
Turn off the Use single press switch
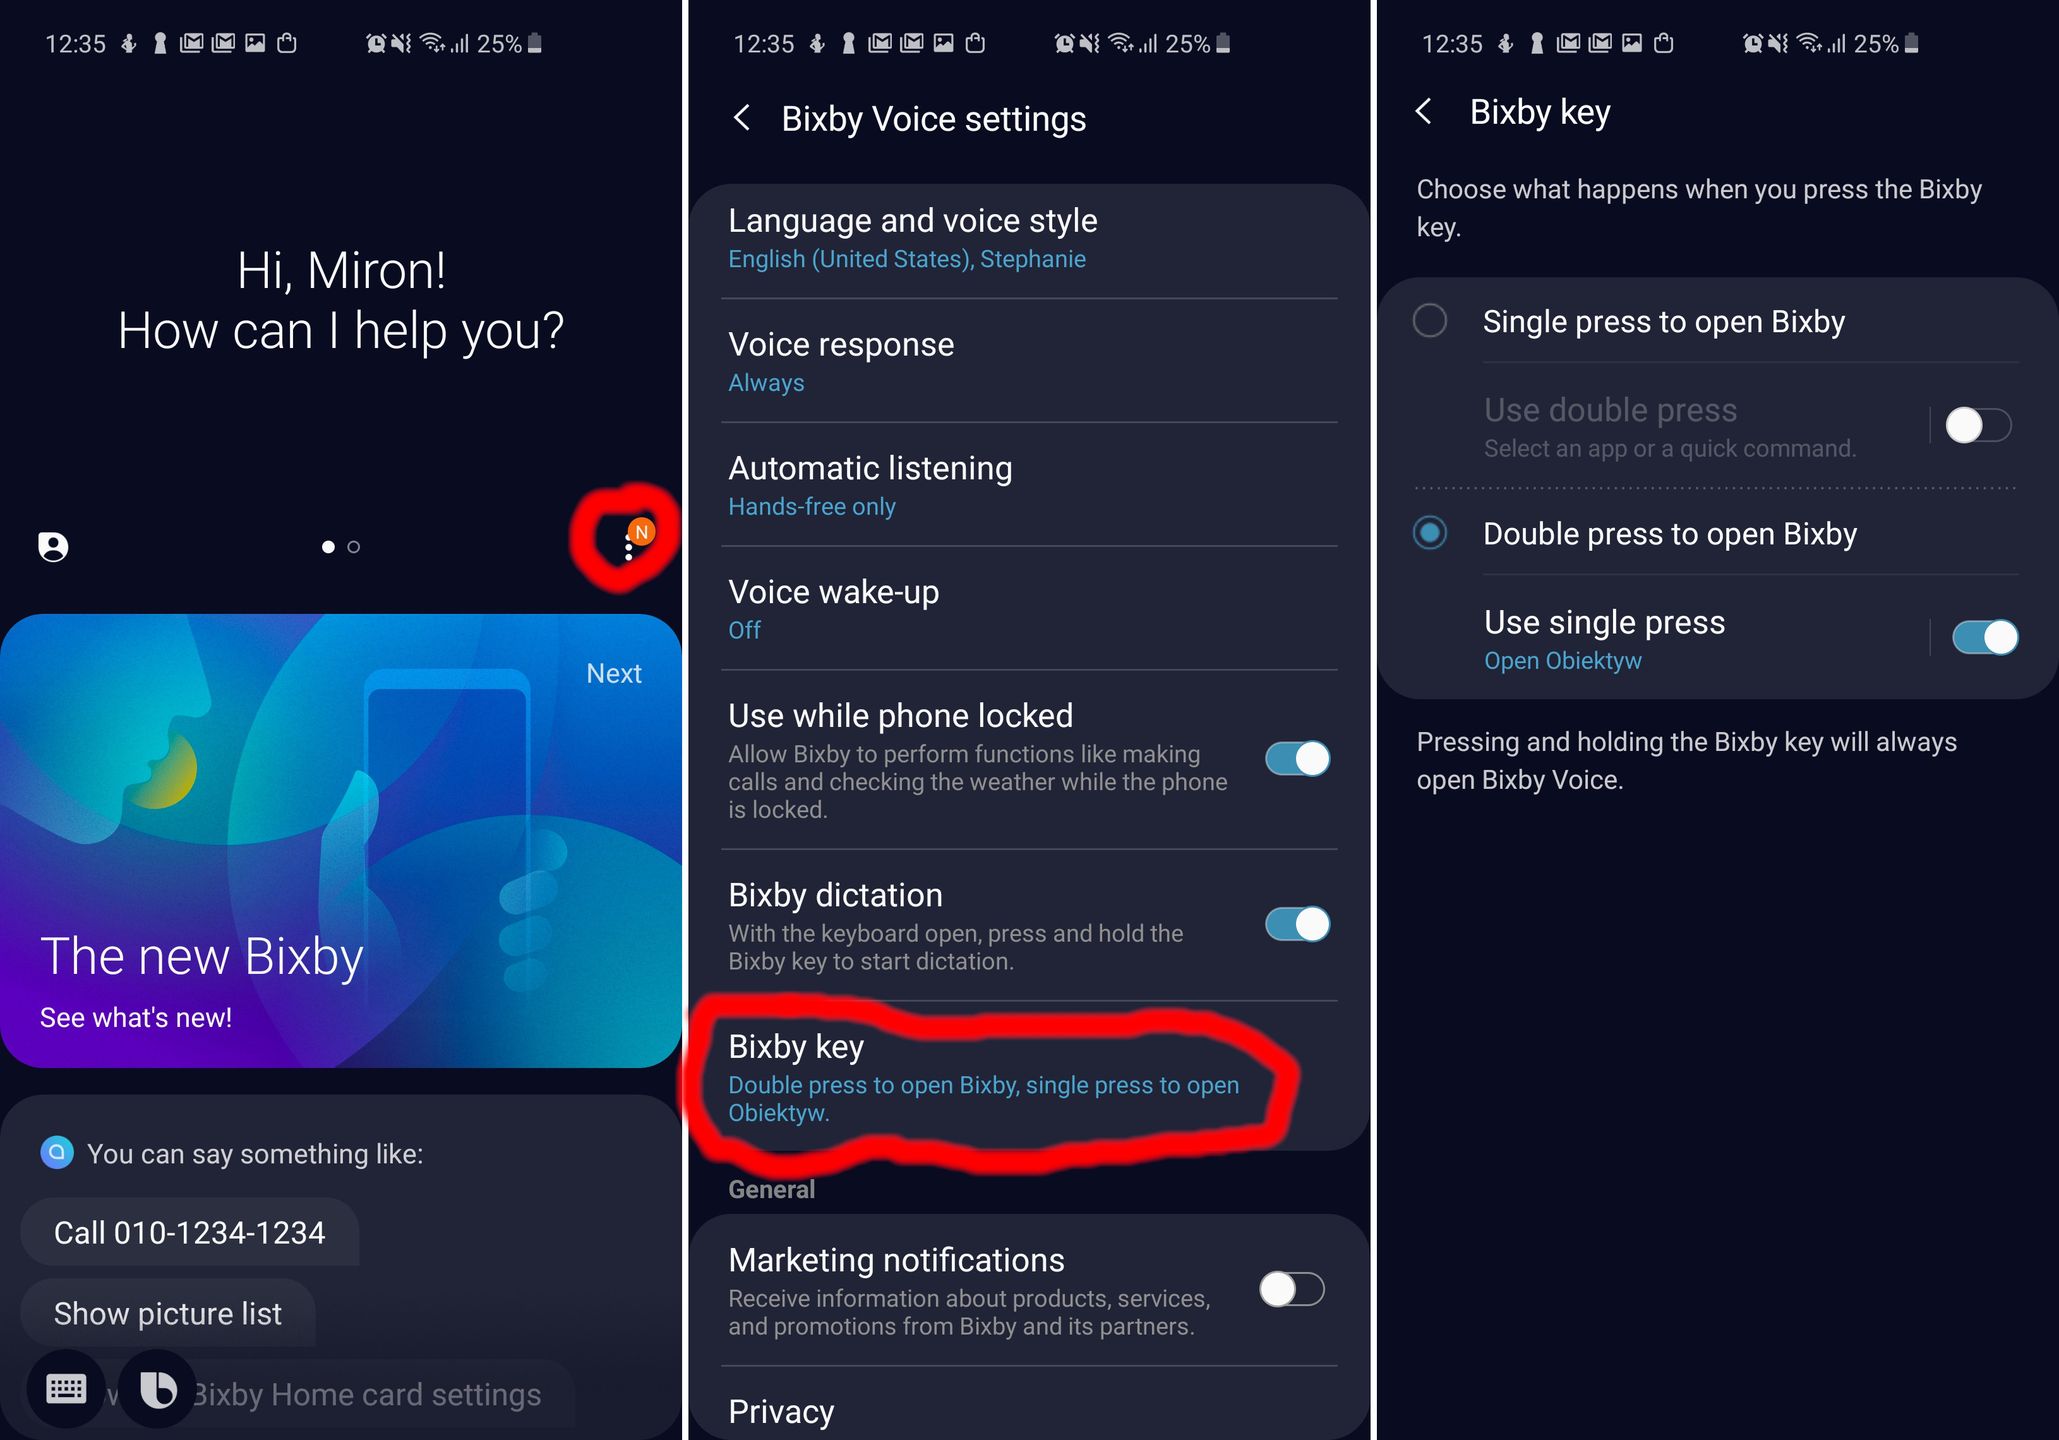click(1985, 637)
